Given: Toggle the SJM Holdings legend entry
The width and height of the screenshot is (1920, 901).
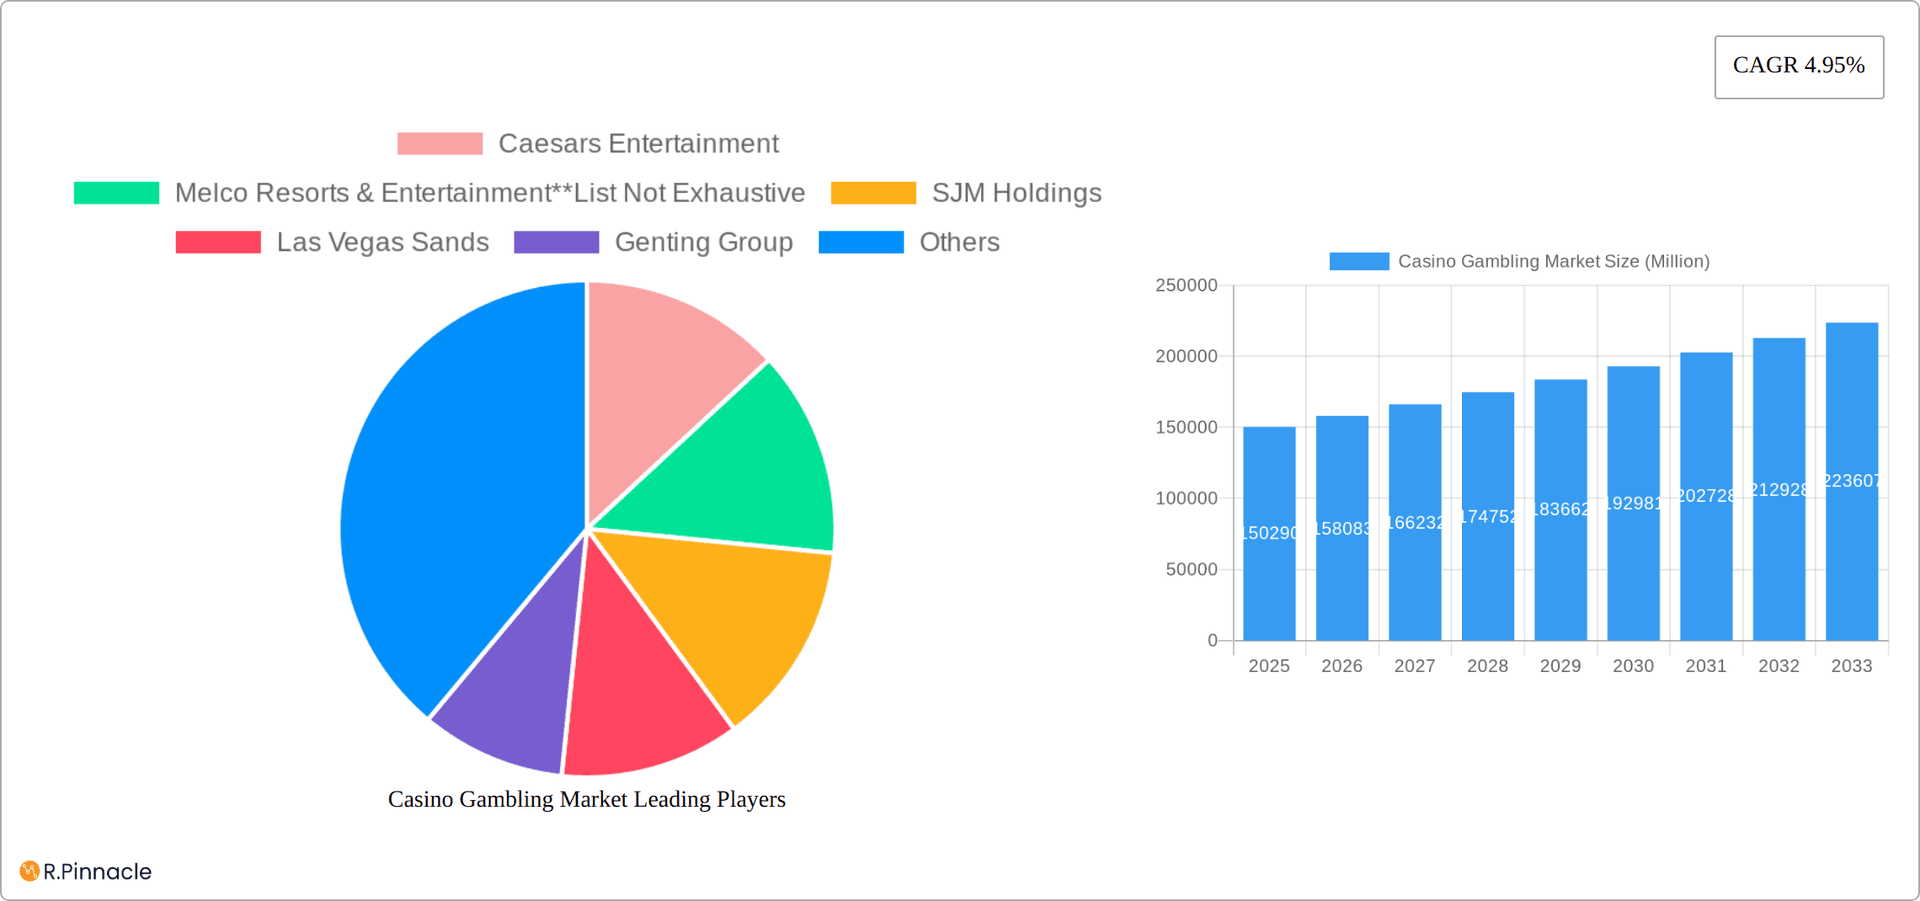Looking at the screenshot, I should point(1016,192).
